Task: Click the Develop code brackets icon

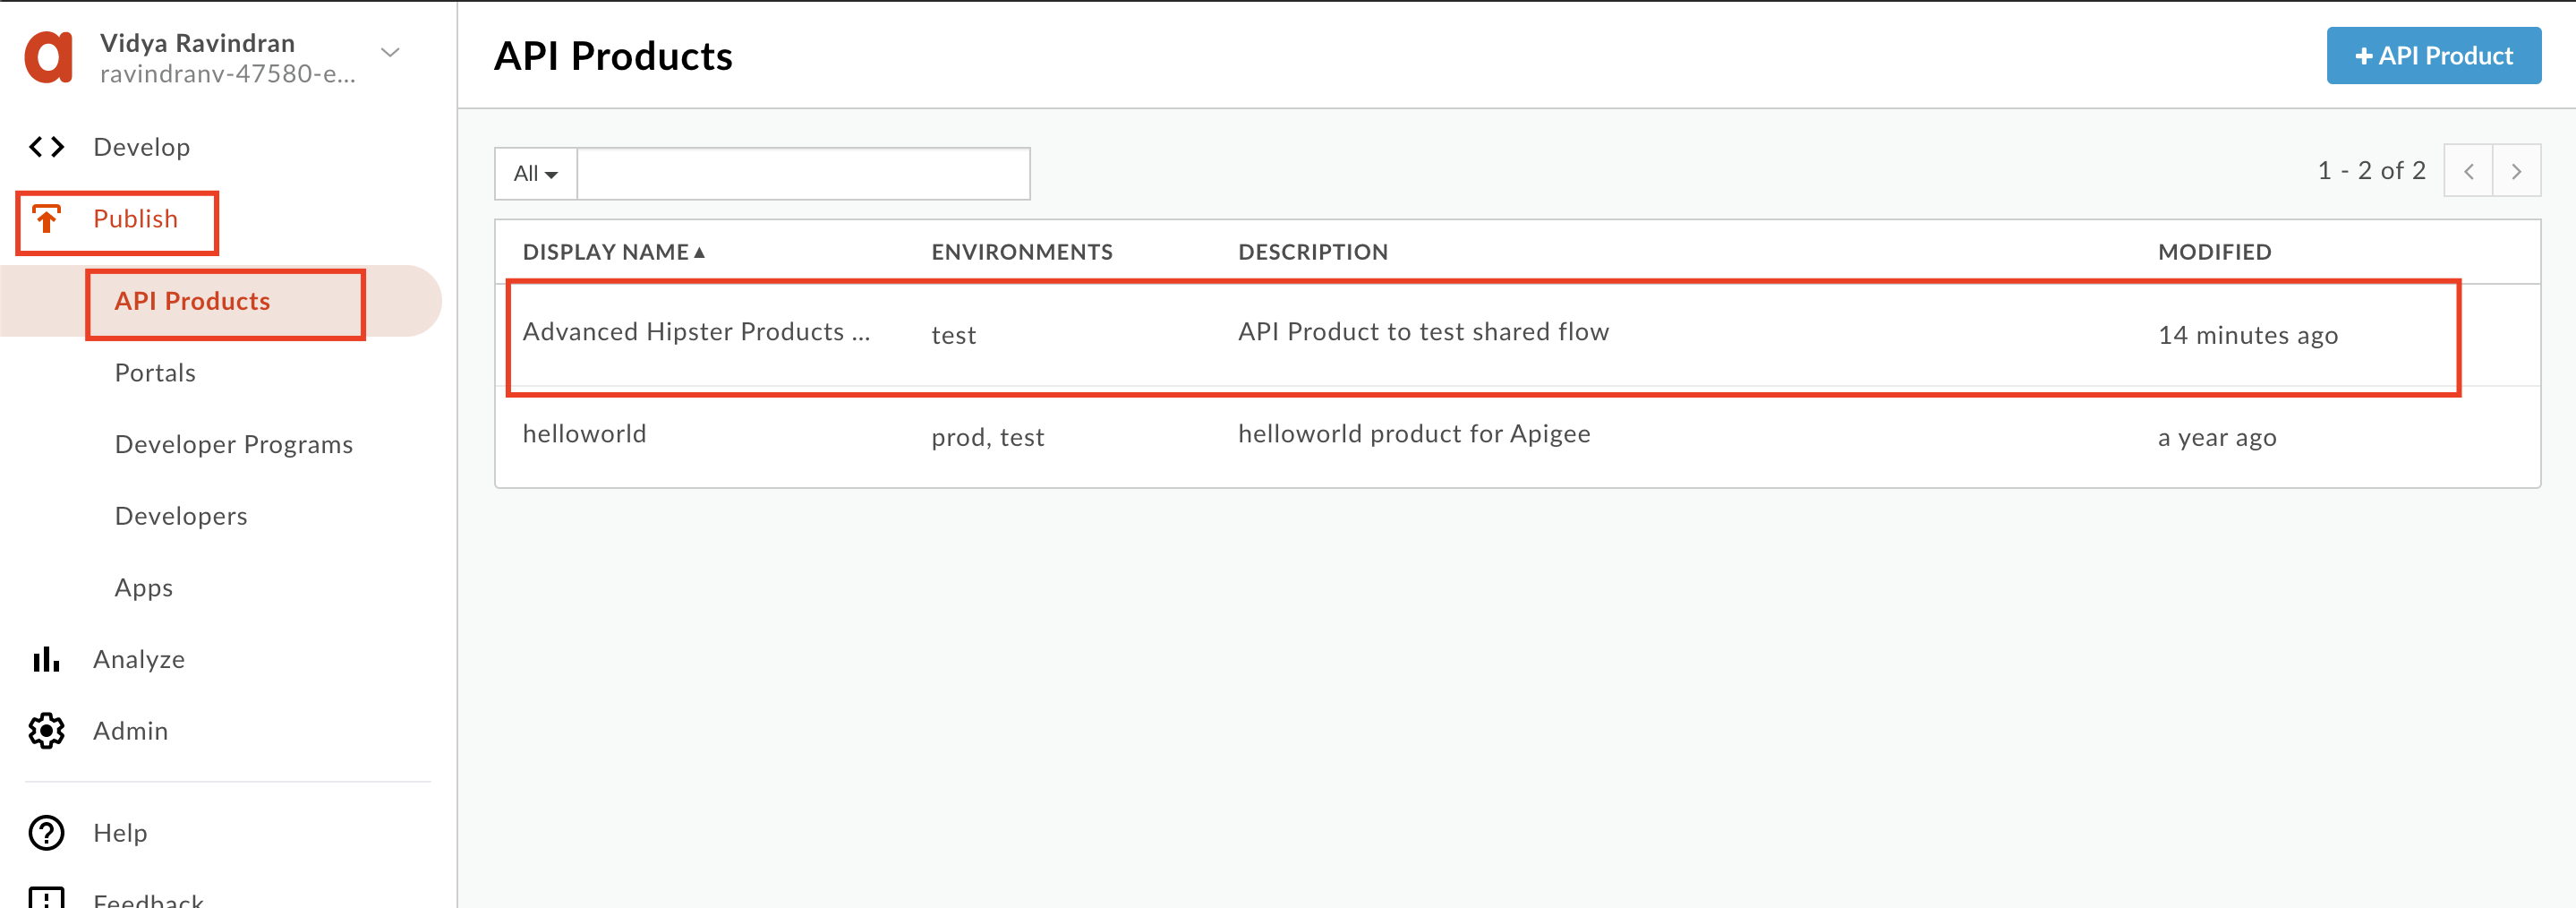Action: pos(46,147)
